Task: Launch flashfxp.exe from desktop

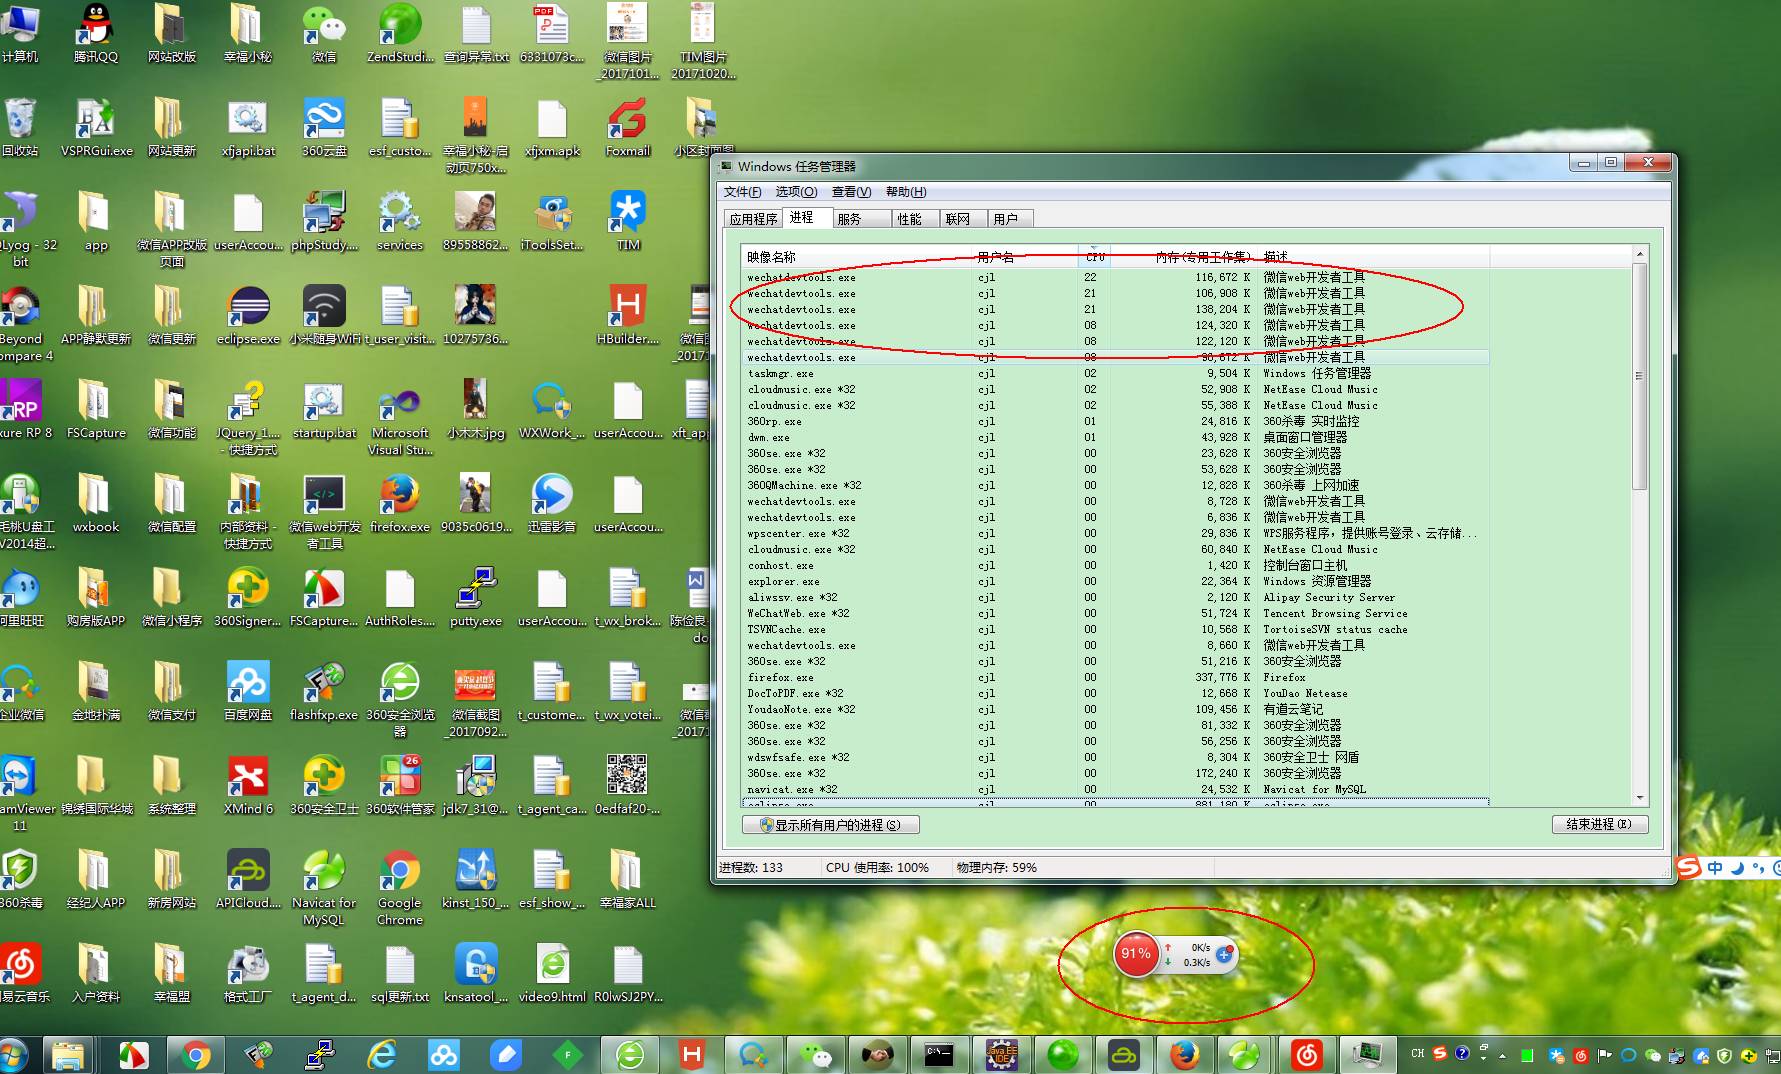Action: pyautogui.click(x=324, y=692)
